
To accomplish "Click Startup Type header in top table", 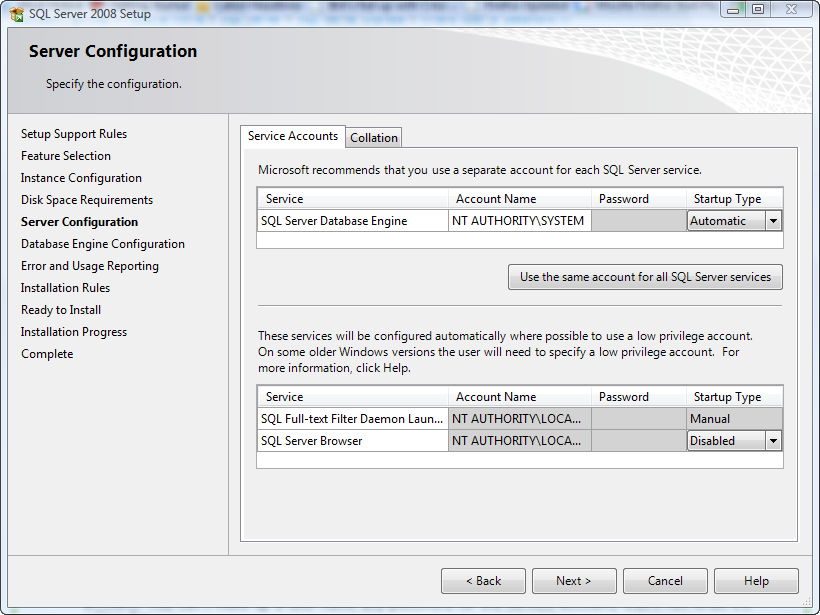I will [x=734, y=199].
